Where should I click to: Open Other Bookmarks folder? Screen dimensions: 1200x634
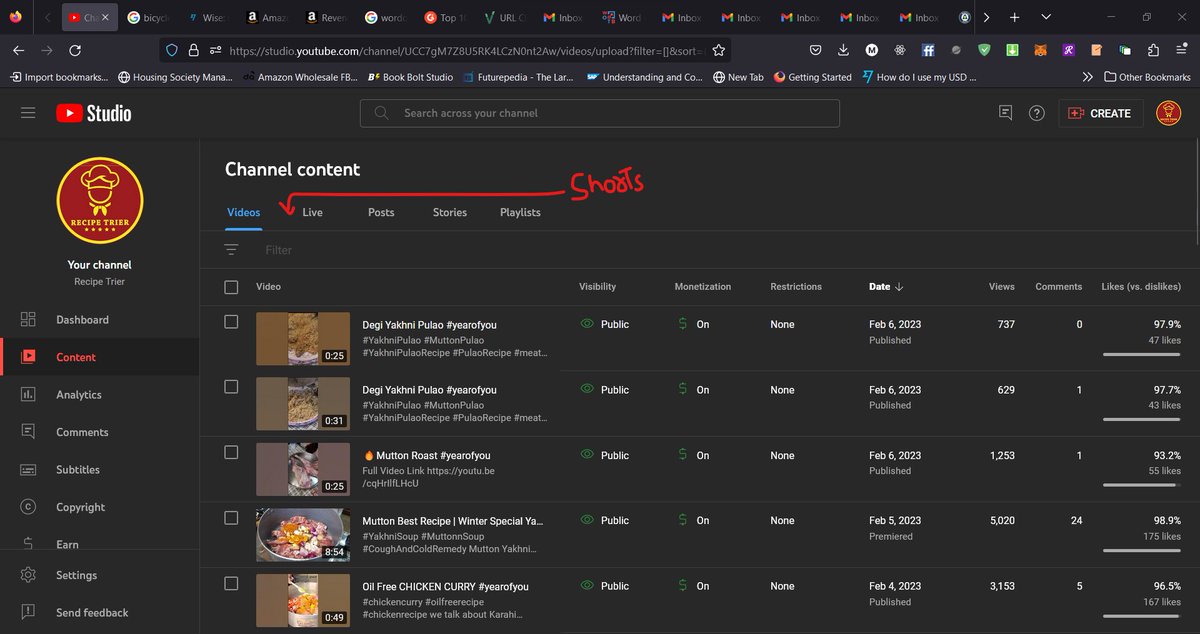(1147, 77)
